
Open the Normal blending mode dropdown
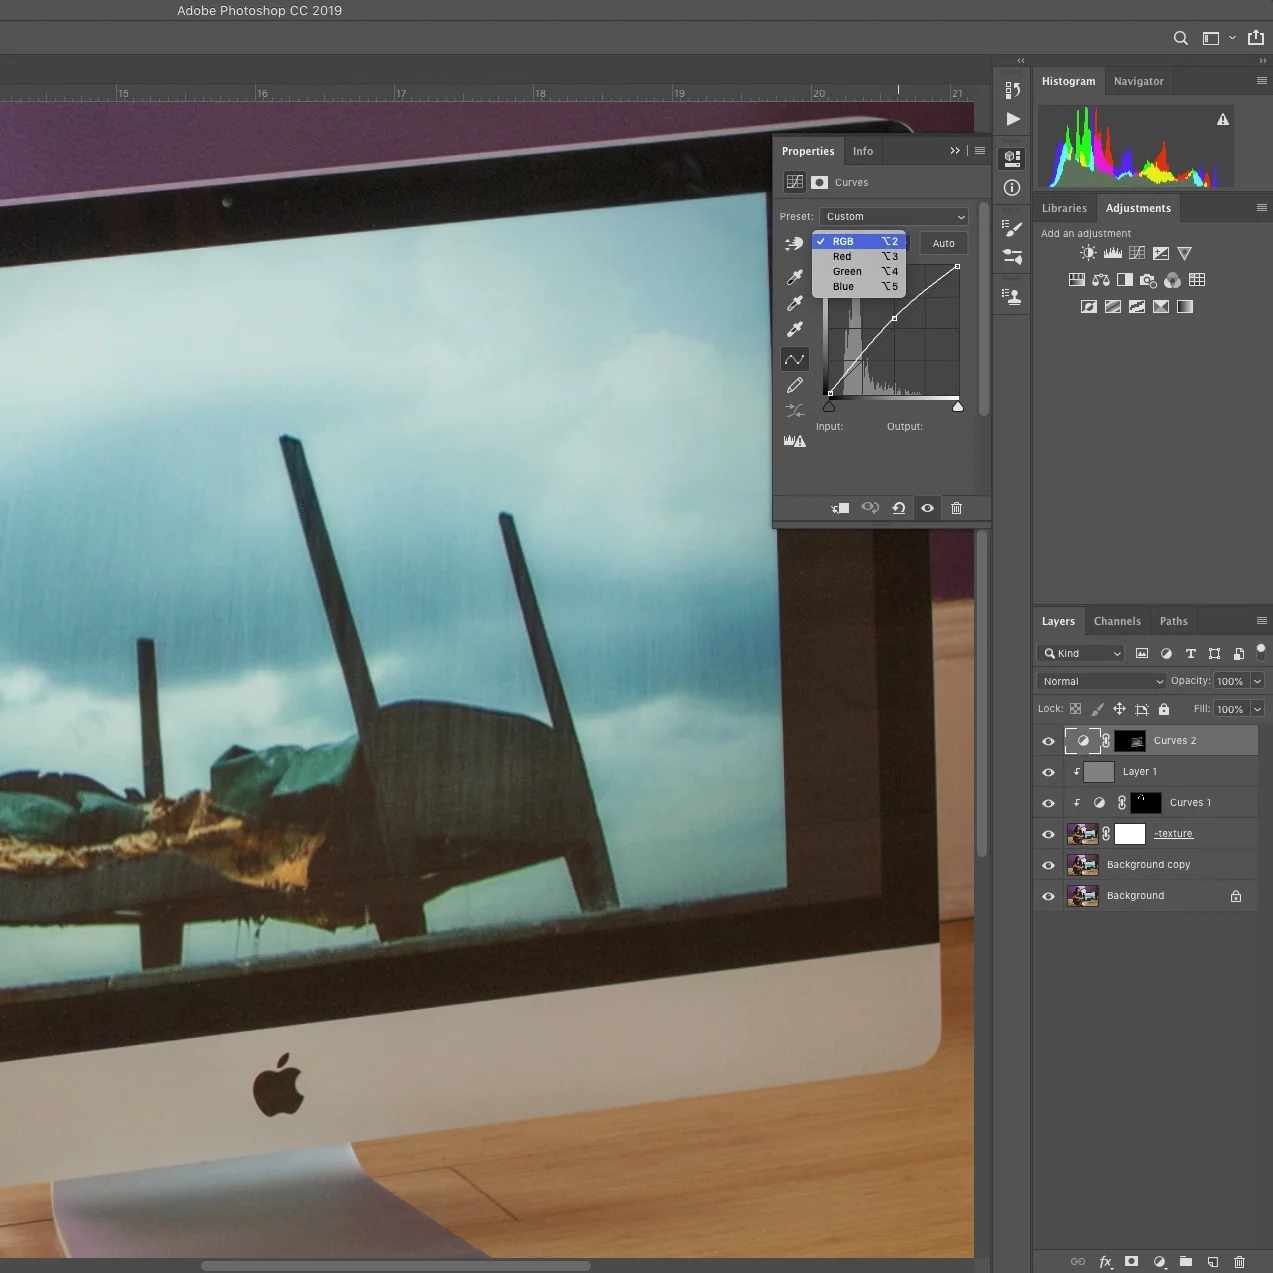point(1101,681)
